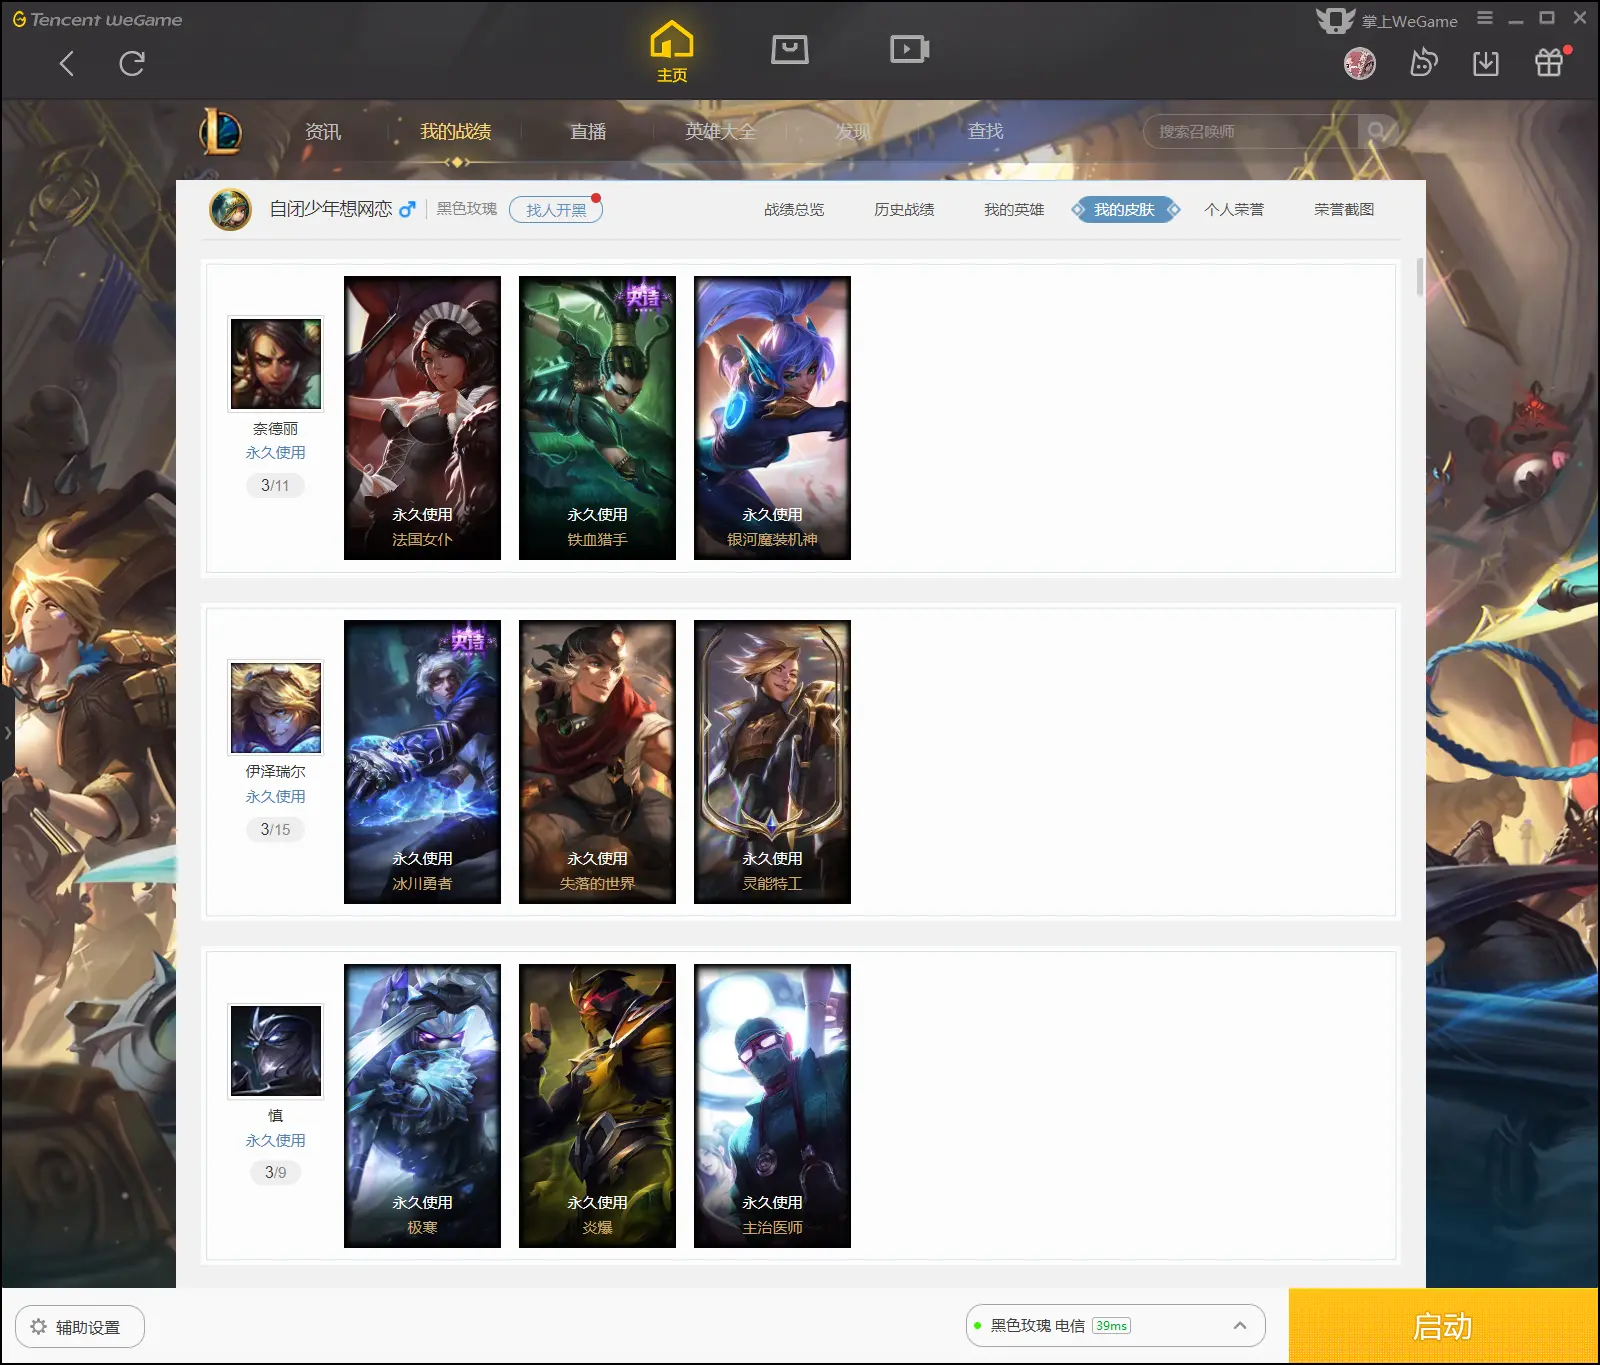The height and width of the screenshot is (1365, 1600).
Task: Open 历史战绩 sub-tab
Action: [x=904, y=210]
